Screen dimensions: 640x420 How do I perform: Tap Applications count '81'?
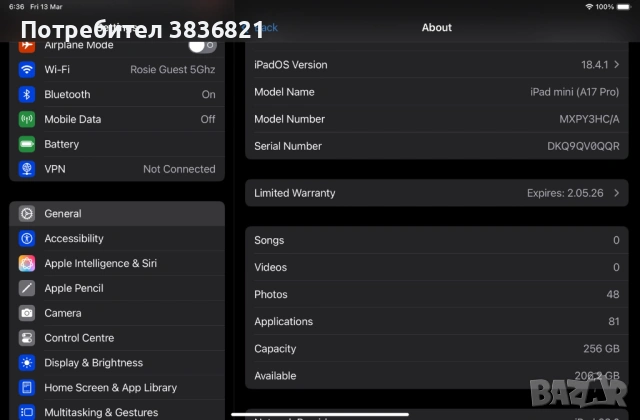614,321
